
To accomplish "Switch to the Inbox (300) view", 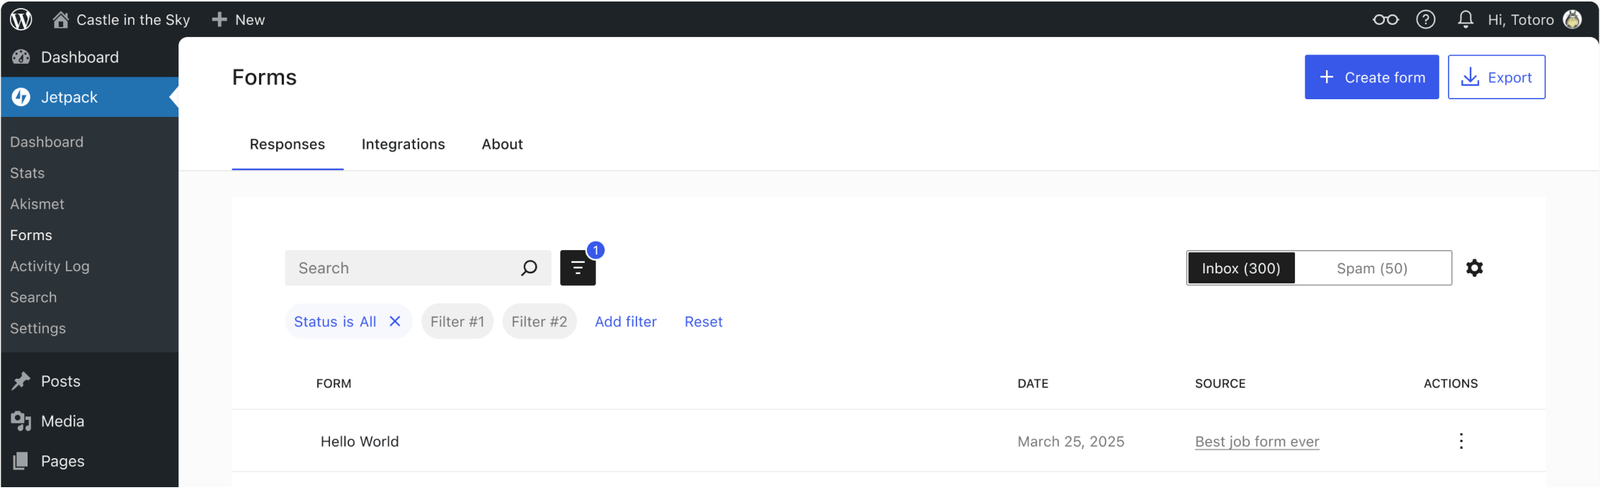I will [1241, 268].
